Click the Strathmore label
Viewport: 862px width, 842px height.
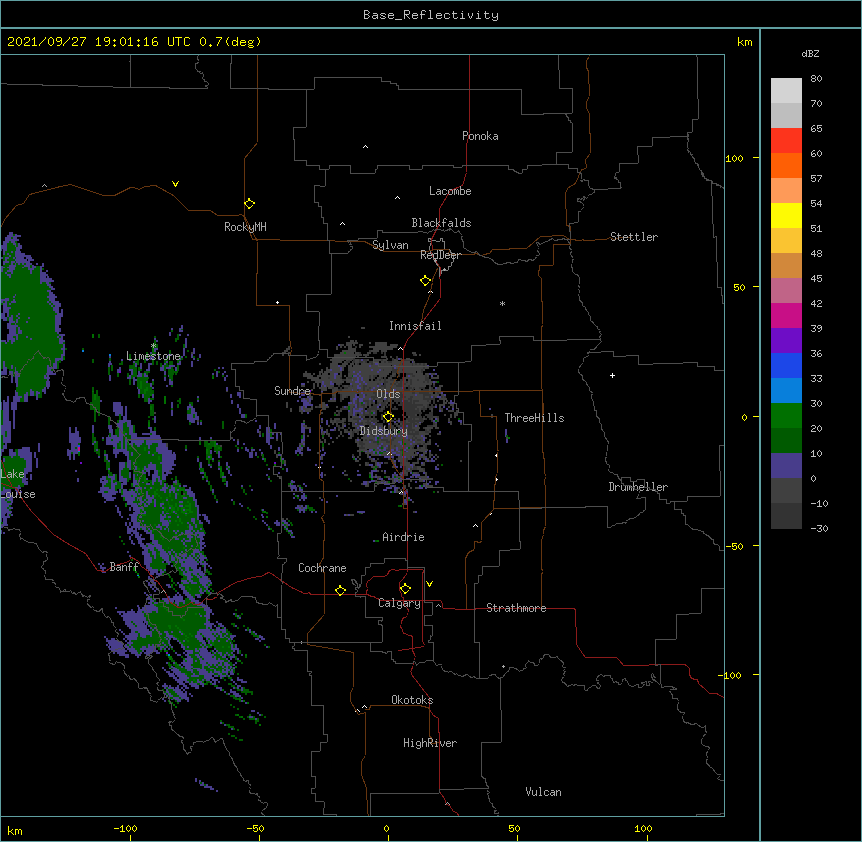[x=516, y=608]
